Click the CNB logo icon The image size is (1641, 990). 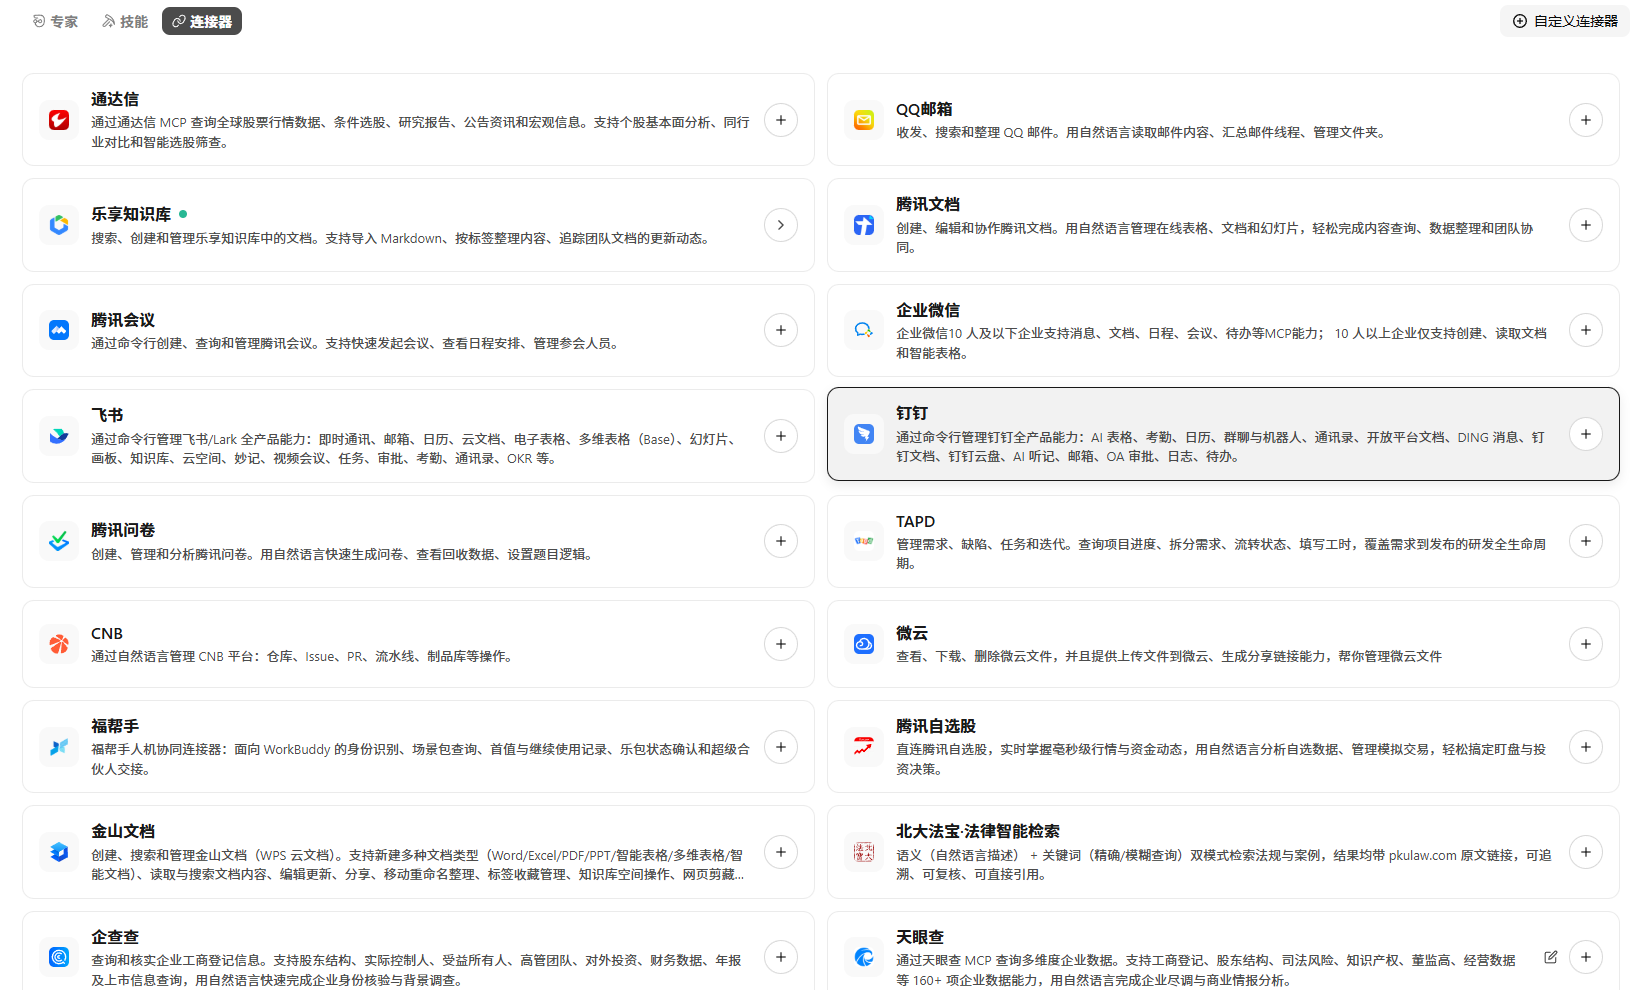point(59,644)
